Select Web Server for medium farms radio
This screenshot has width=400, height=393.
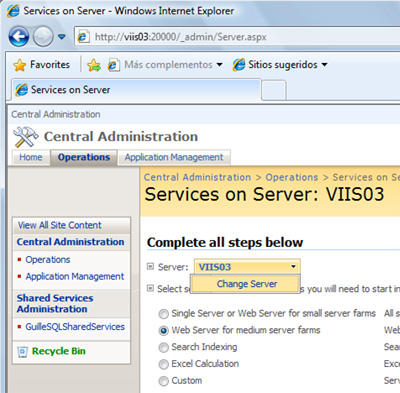tap(163, 330)
